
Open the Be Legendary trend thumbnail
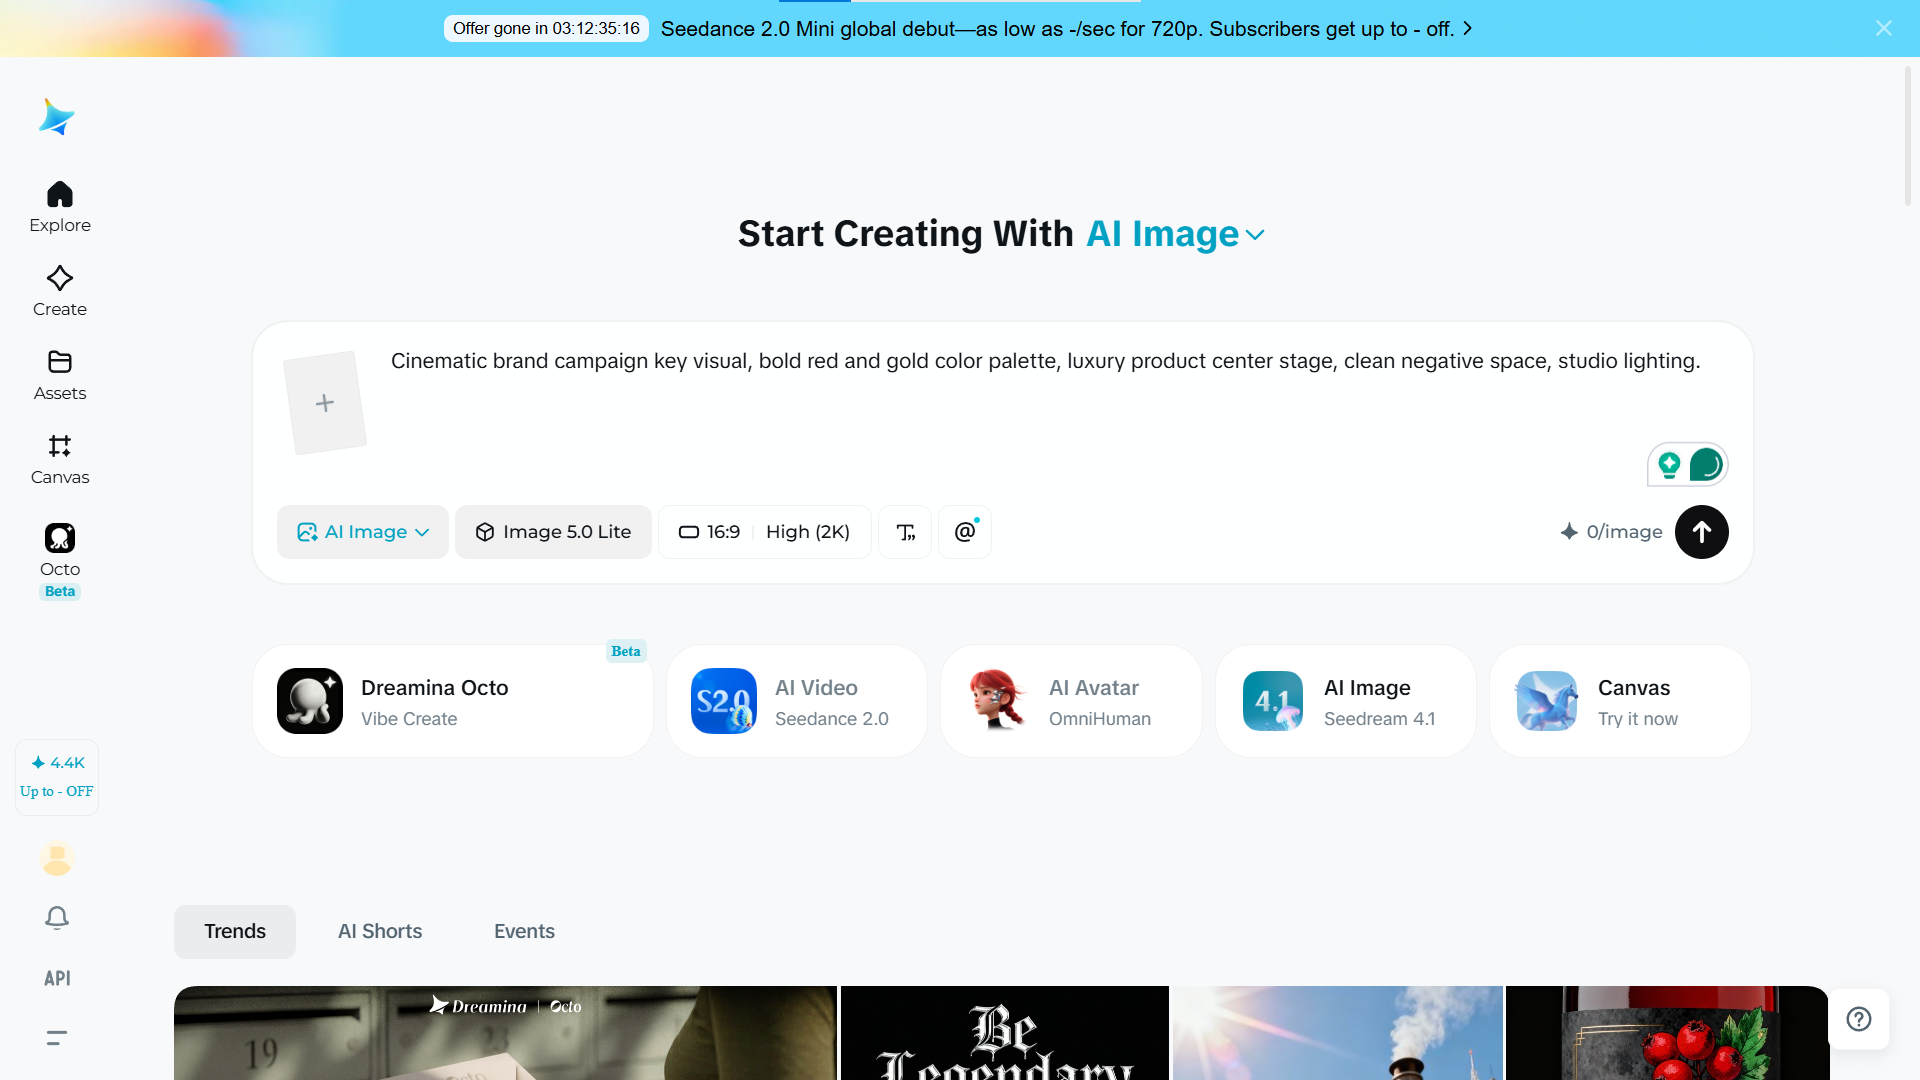[1005, 1033]
